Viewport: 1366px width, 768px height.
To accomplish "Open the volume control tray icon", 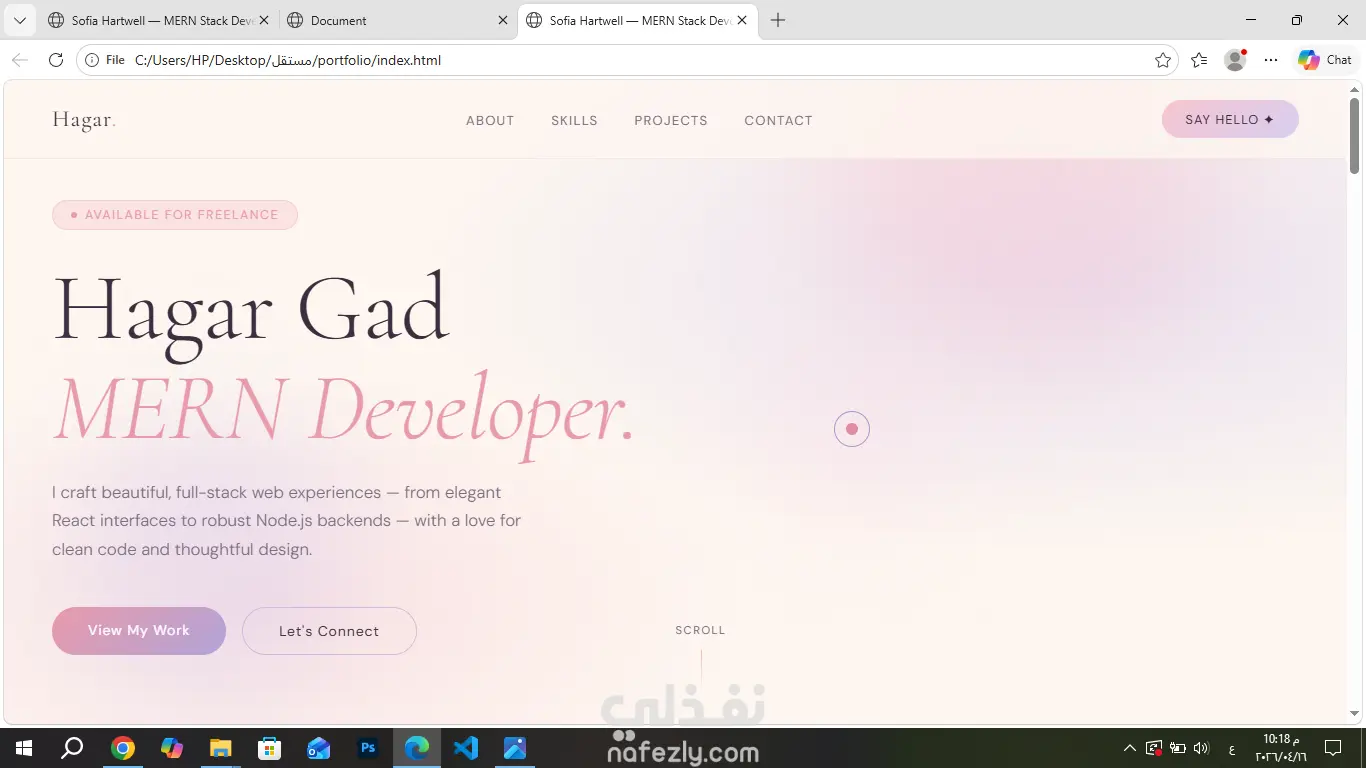I will click(x=1202, y=748).
